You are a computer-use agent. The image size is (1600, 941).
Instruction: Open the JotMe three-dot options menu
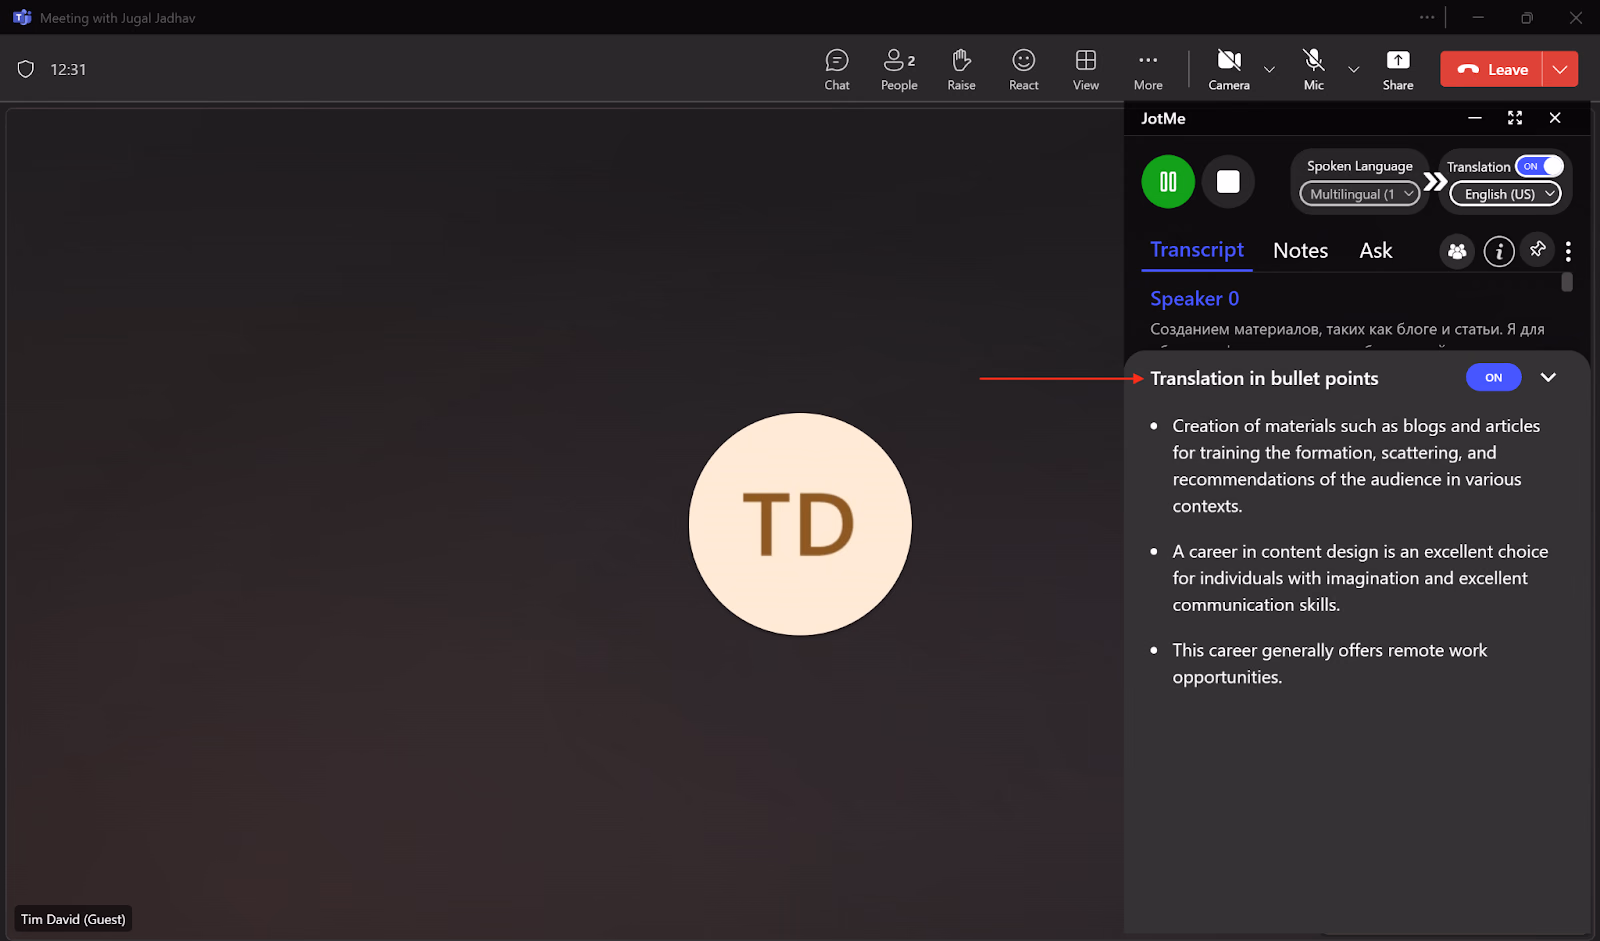pyautogui.click(x=1568, y=251)
